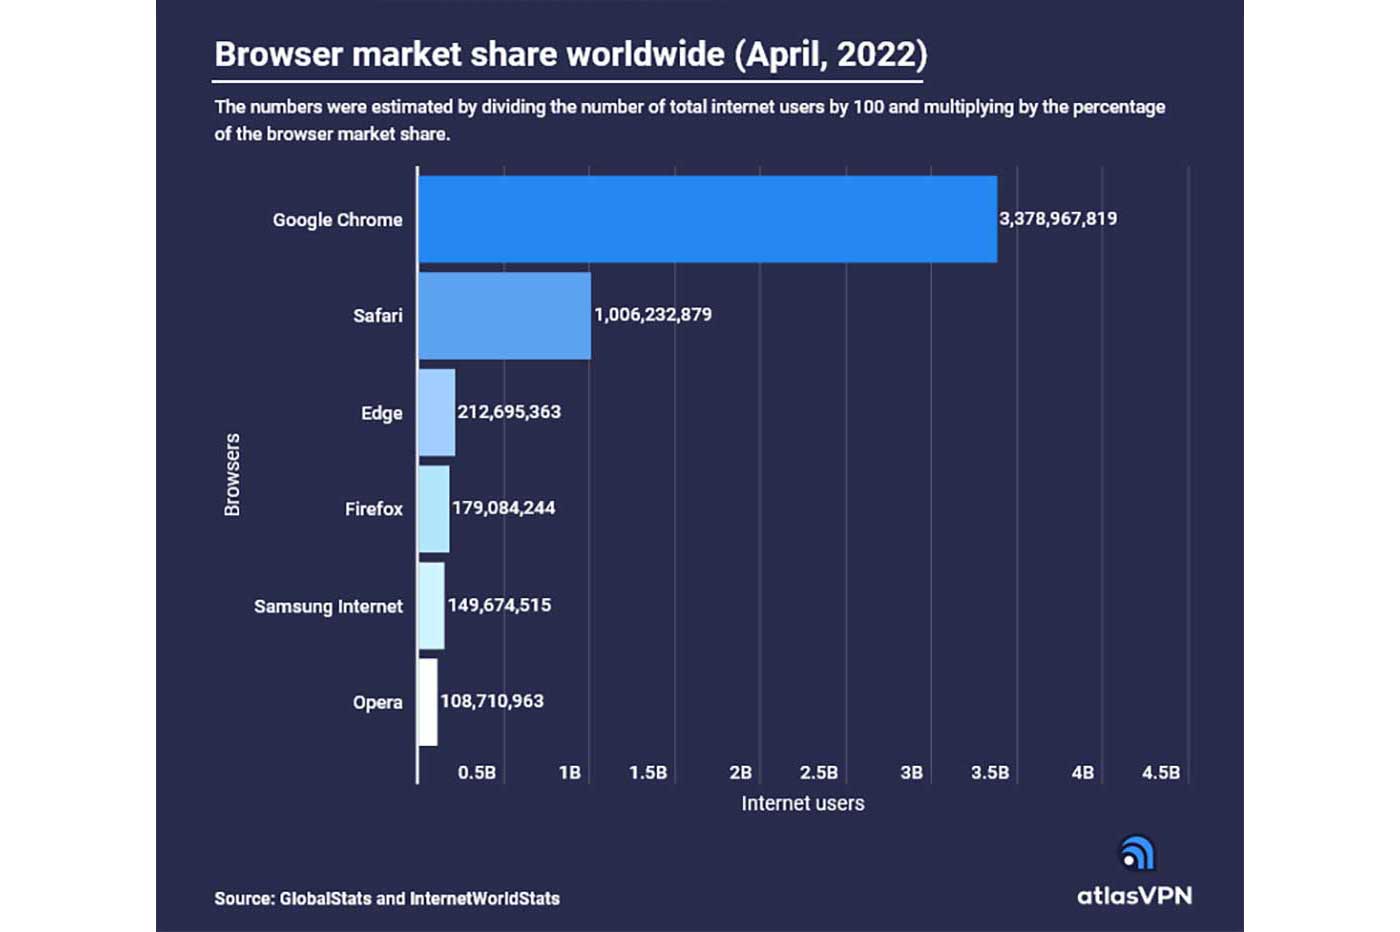
Task: Click the Safari bar
Action: [x=504, y=315]
